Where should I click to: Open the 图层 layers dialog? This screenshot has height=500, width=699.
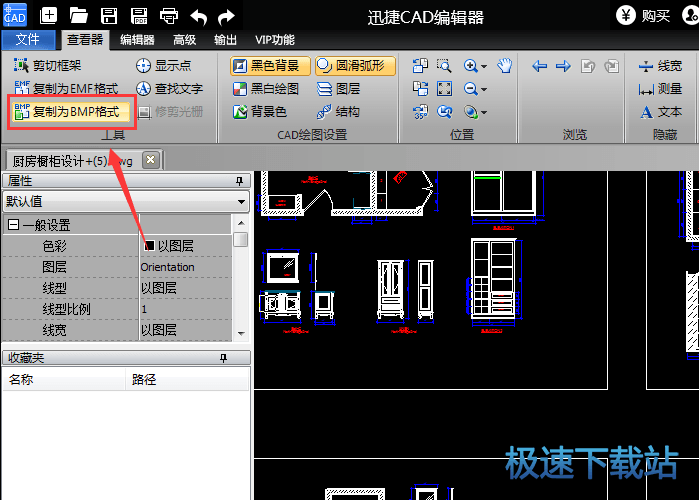point(338,88)
